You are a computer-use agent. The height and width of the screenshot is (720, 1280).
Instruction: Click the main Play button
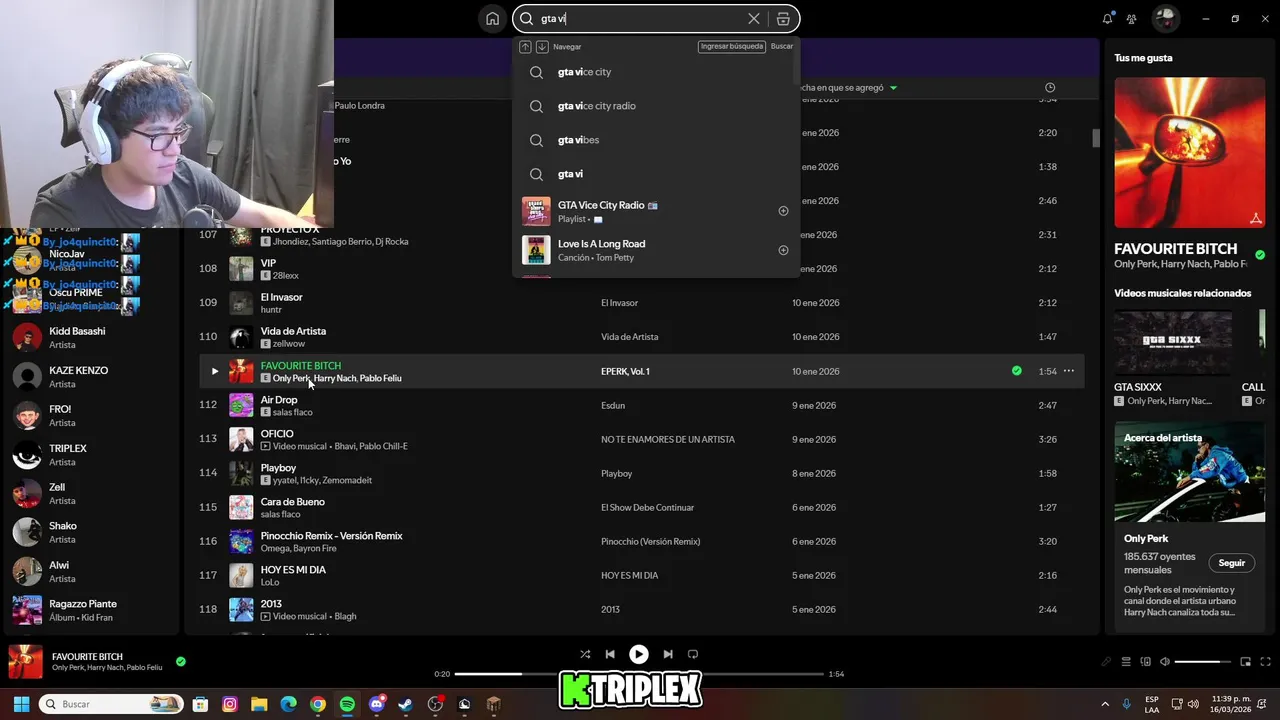[638, 654]
